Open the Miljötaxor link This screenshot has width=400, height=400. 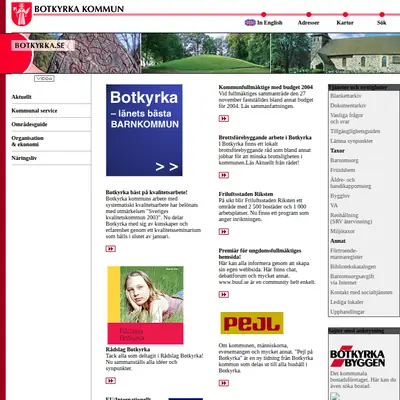pyautogui.click(x=342, y=231)
